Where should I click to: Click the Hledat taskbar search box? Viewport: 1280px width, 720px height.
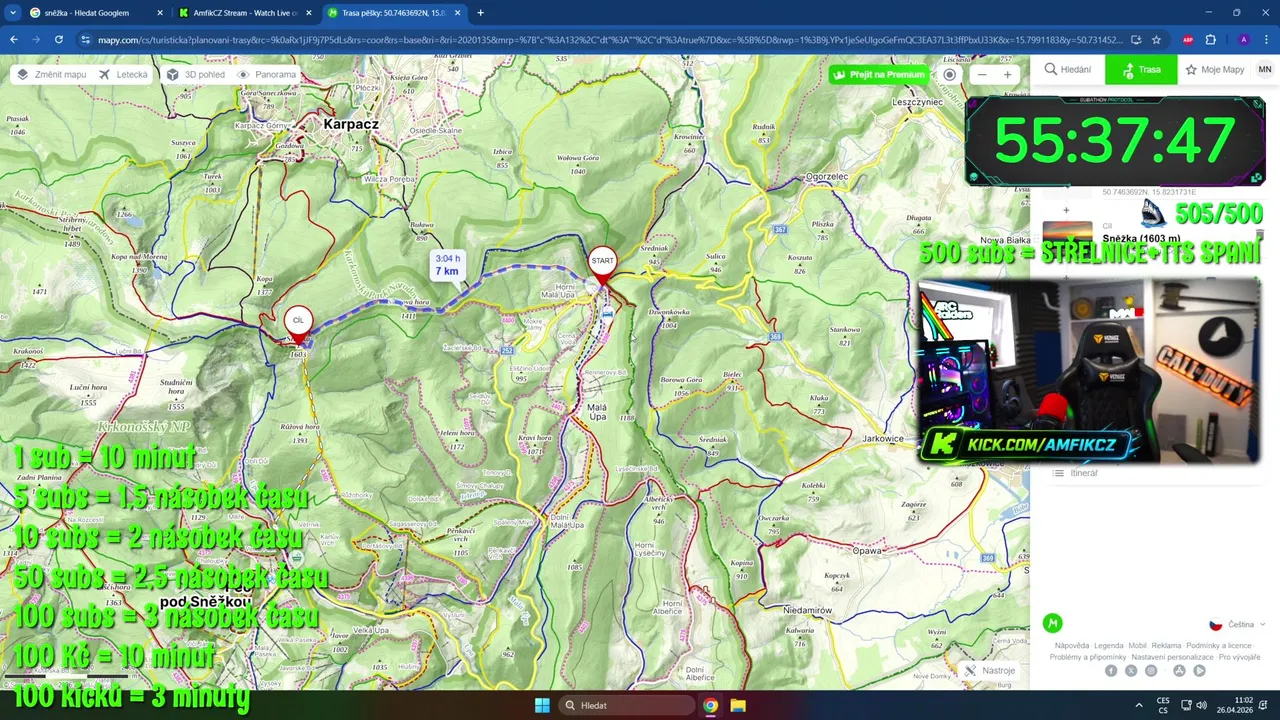pyautogui.click(x=627, y=705)
